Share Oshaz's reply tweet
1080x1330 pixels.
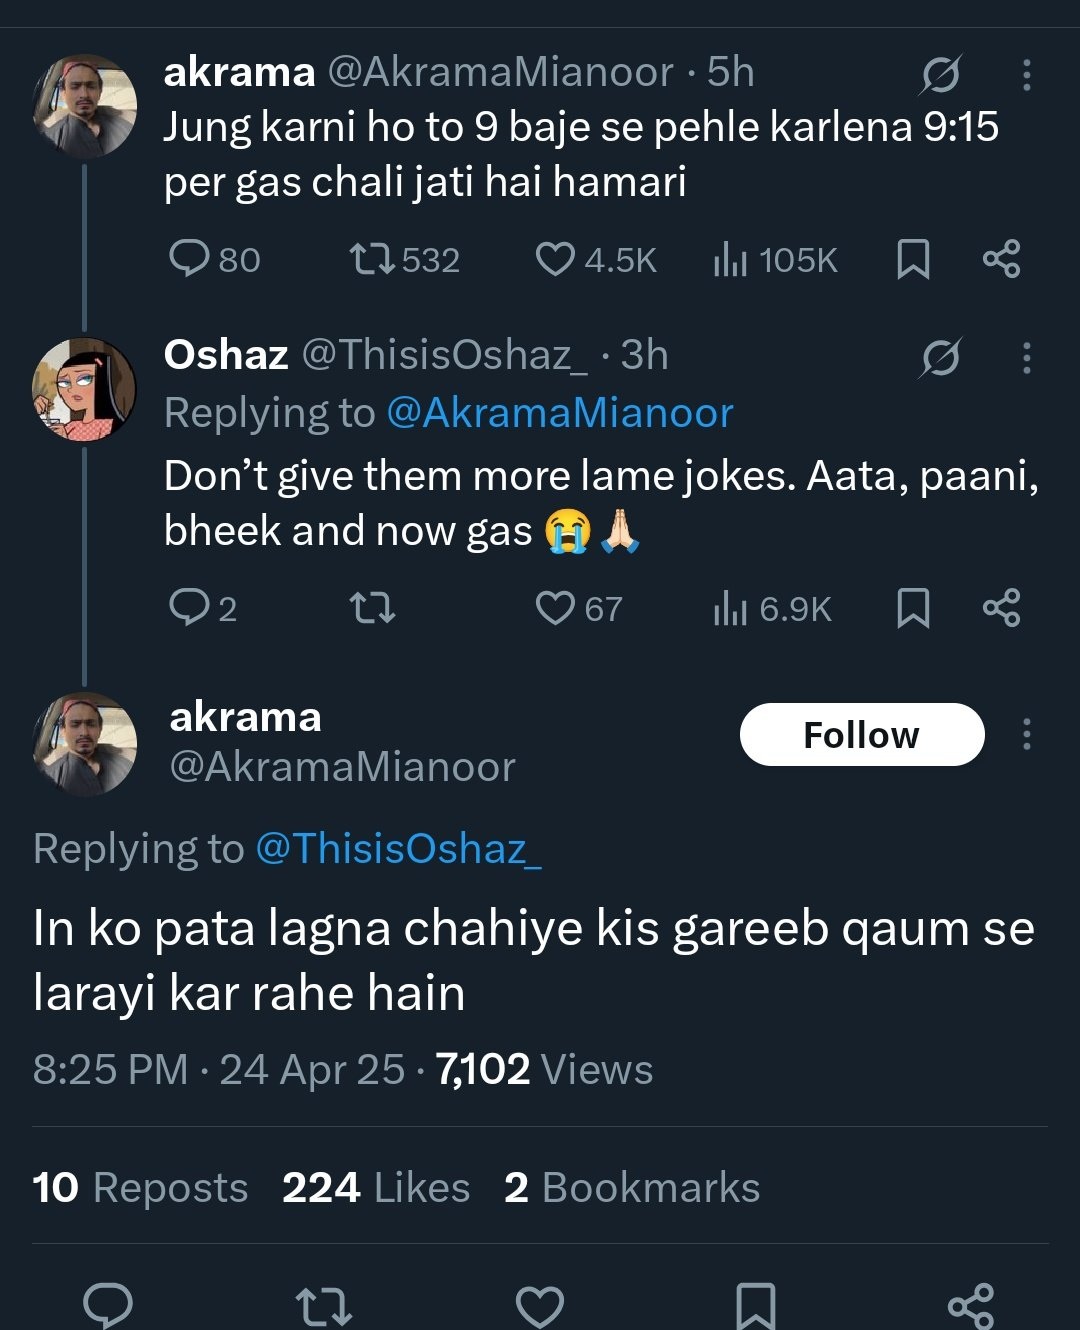[x=1001, y=607]
